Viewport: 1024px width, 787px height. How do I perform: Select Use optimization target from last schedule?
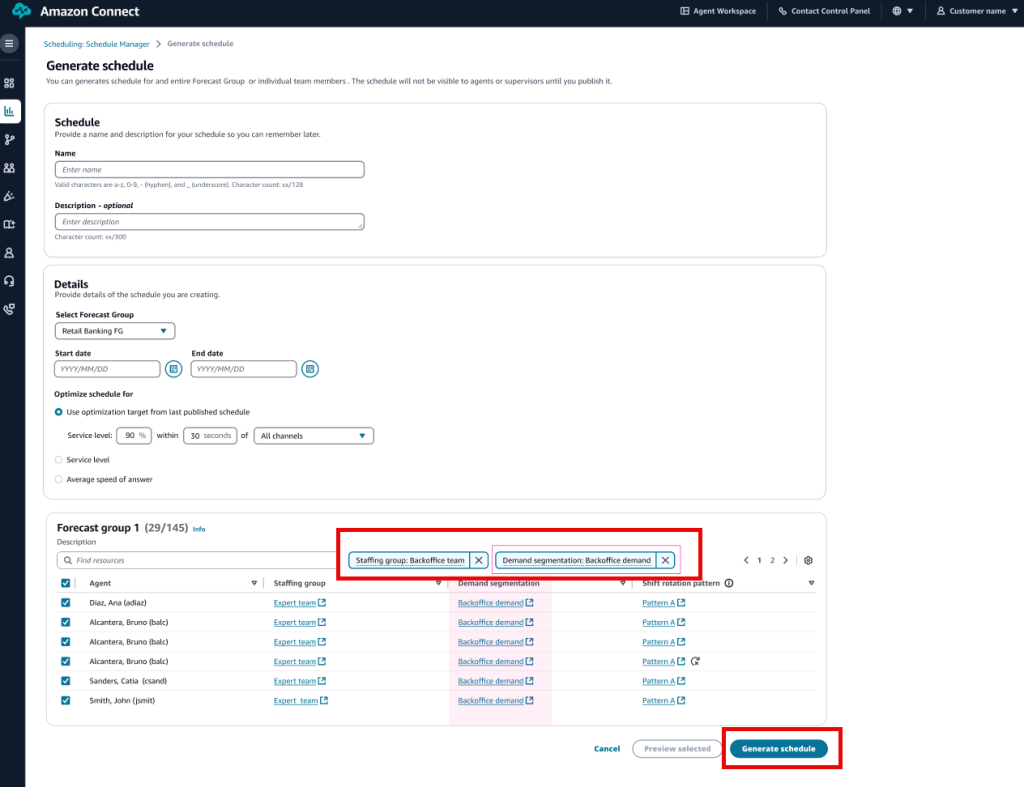click(x=59, y=412)
